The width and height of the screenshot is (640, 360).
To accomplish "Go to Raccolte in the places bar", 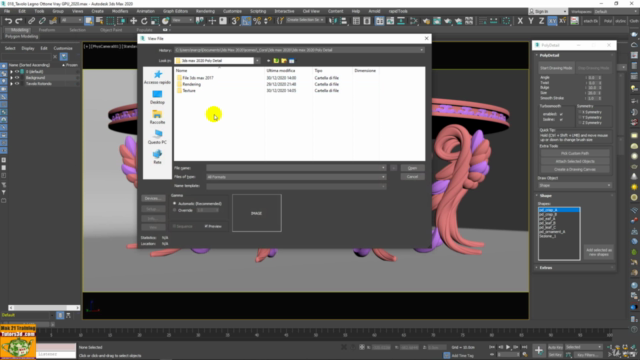I will tap(157, 117).
